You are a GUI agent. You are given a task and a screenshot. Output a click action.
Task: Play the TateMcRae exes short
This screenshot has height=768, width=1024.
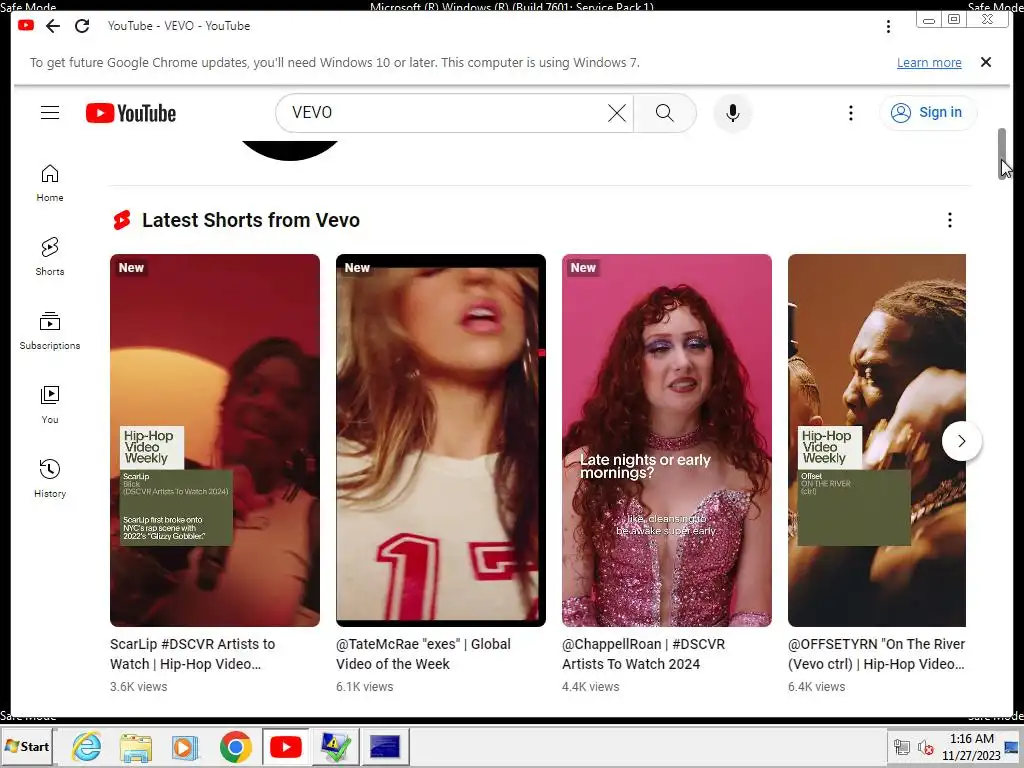pos(441,440)
